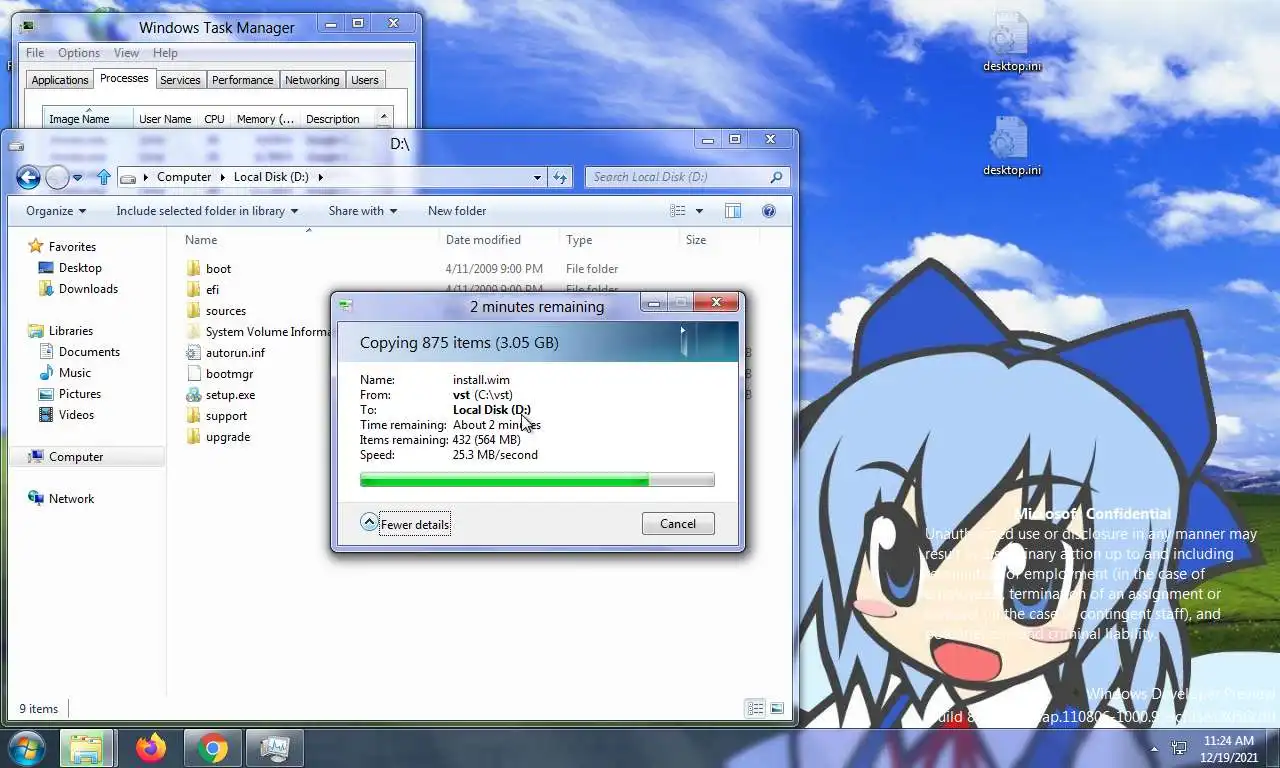Image resolution: width=1280 pixels, height=768 pixels.
Task: Collapse copy dialog with Fewer details
Action: (x=406, y=524)
